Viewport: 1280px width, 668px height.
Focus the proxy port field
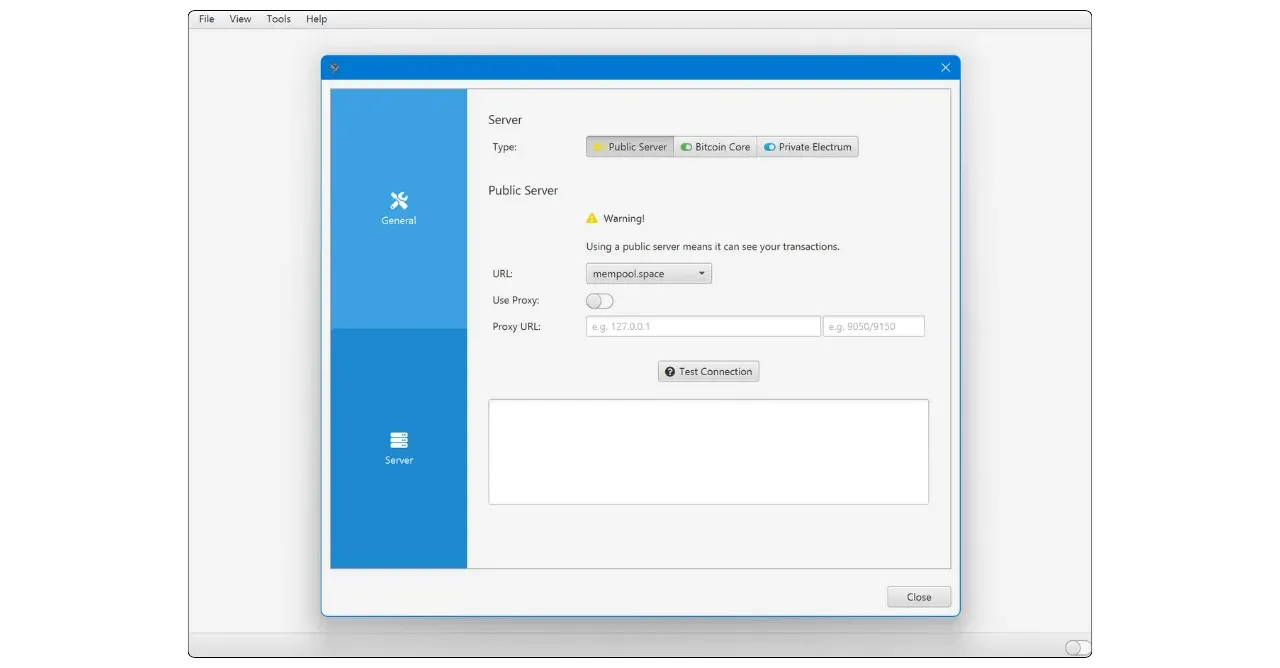tap(873, 327)
